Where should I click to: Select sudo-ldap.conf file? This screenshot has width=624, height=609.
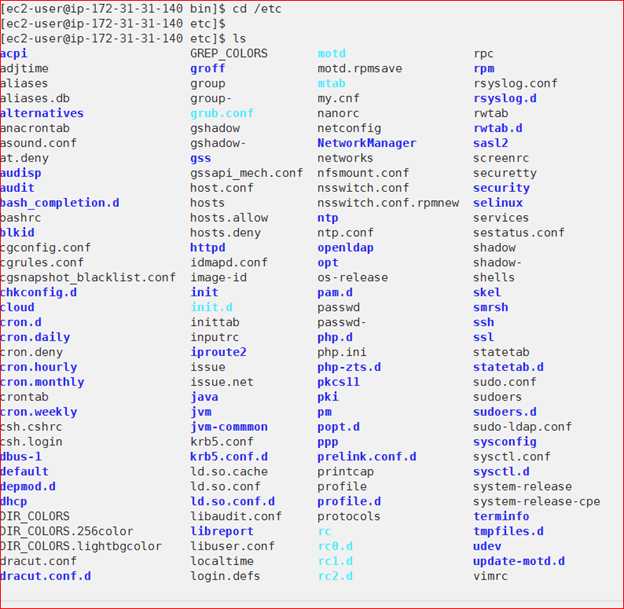pyautogui.click(x=523, y=427)
